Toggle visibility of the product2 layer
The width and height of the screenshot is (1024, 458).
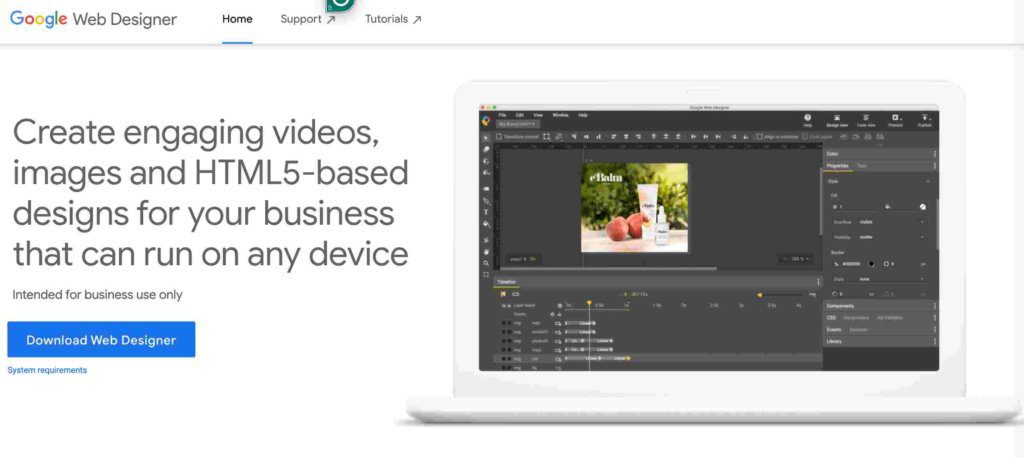tap(504, 341)
